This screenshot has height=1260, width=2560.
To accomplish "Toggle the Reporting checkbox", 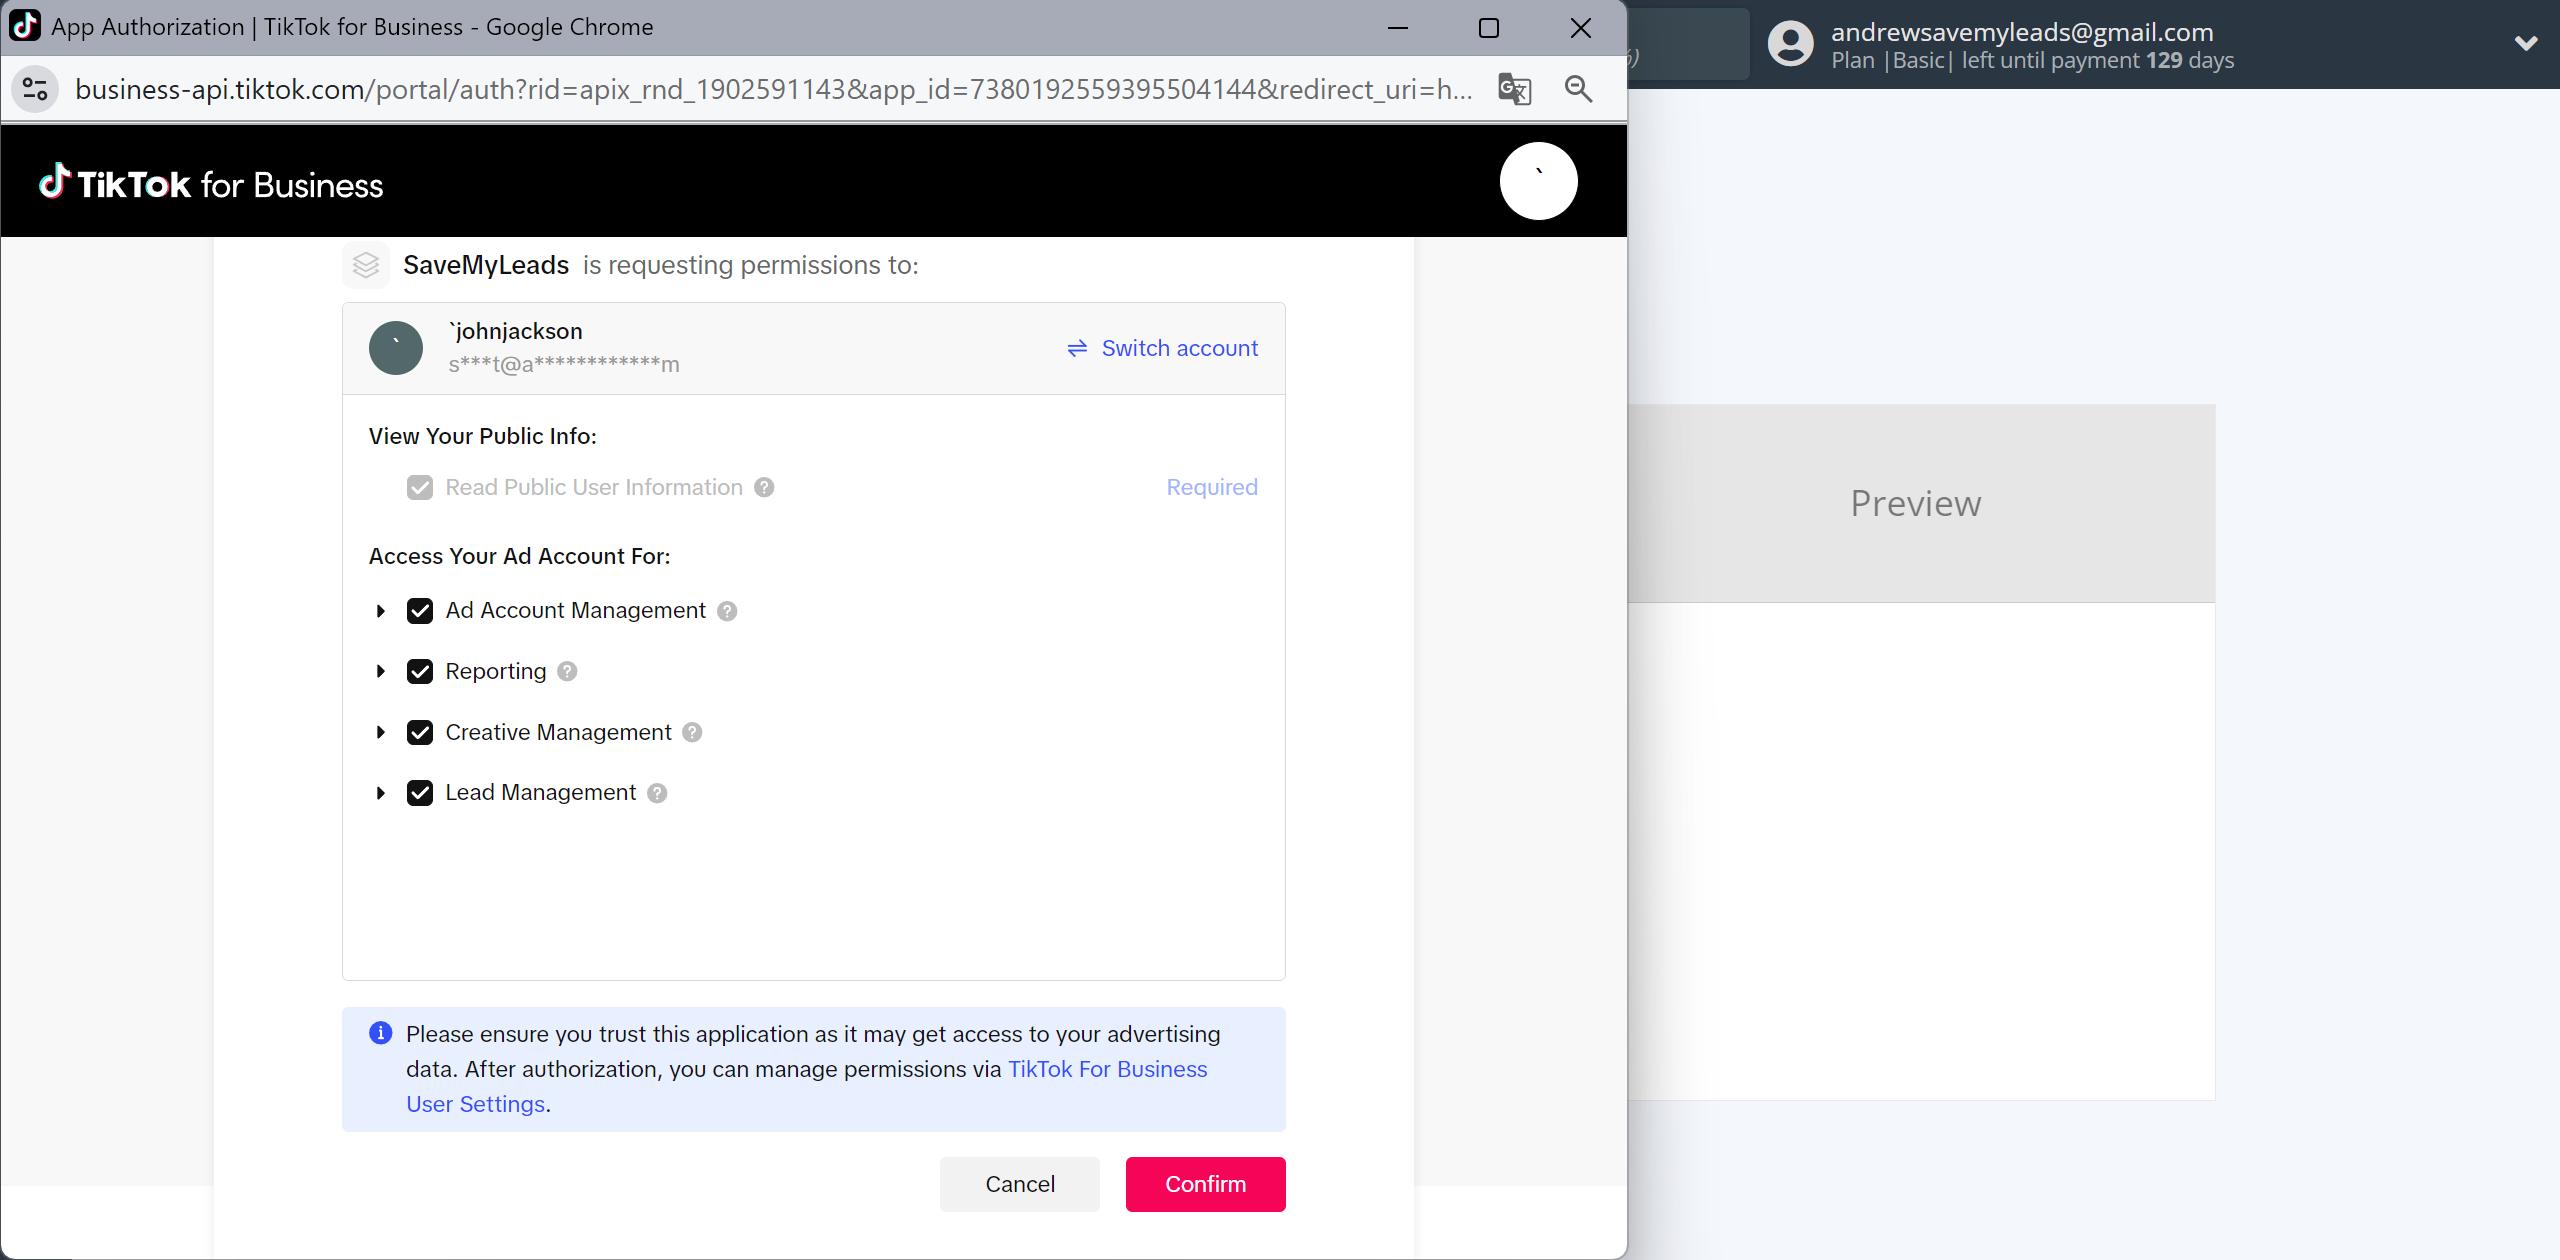I will [420, 671].
